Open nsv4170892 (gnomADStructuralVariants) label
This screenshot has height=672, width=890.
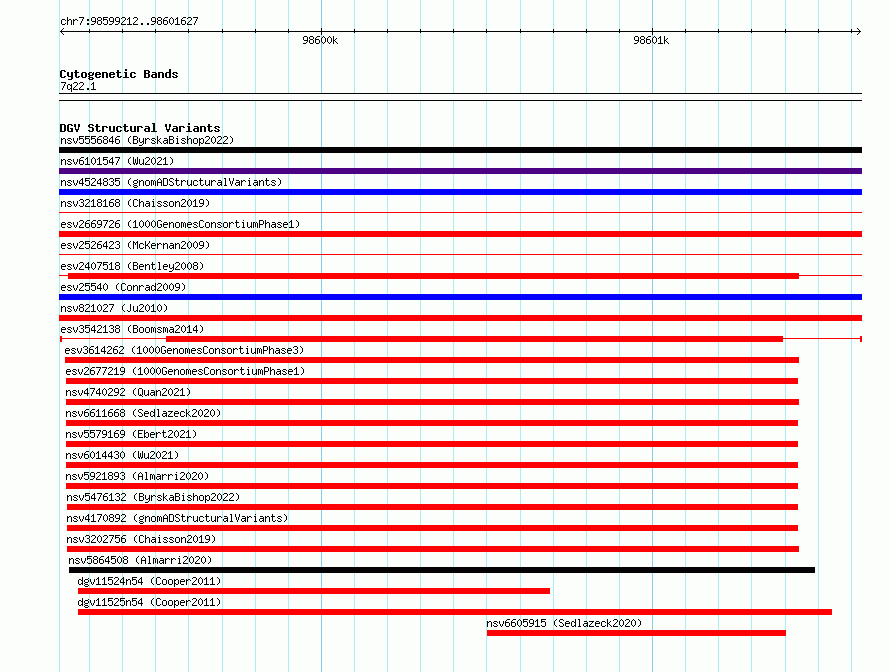click(177, 518)
